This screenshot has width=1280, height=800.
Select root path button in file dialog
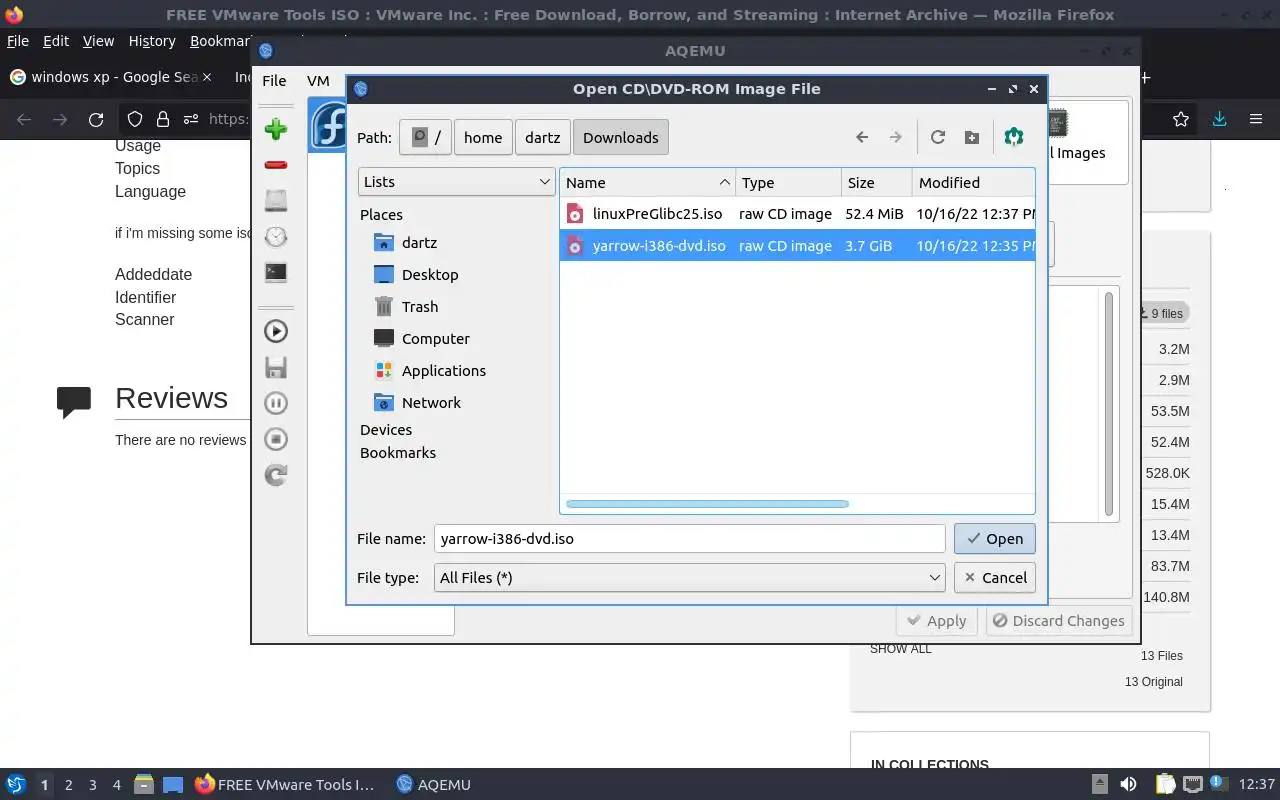425,137
